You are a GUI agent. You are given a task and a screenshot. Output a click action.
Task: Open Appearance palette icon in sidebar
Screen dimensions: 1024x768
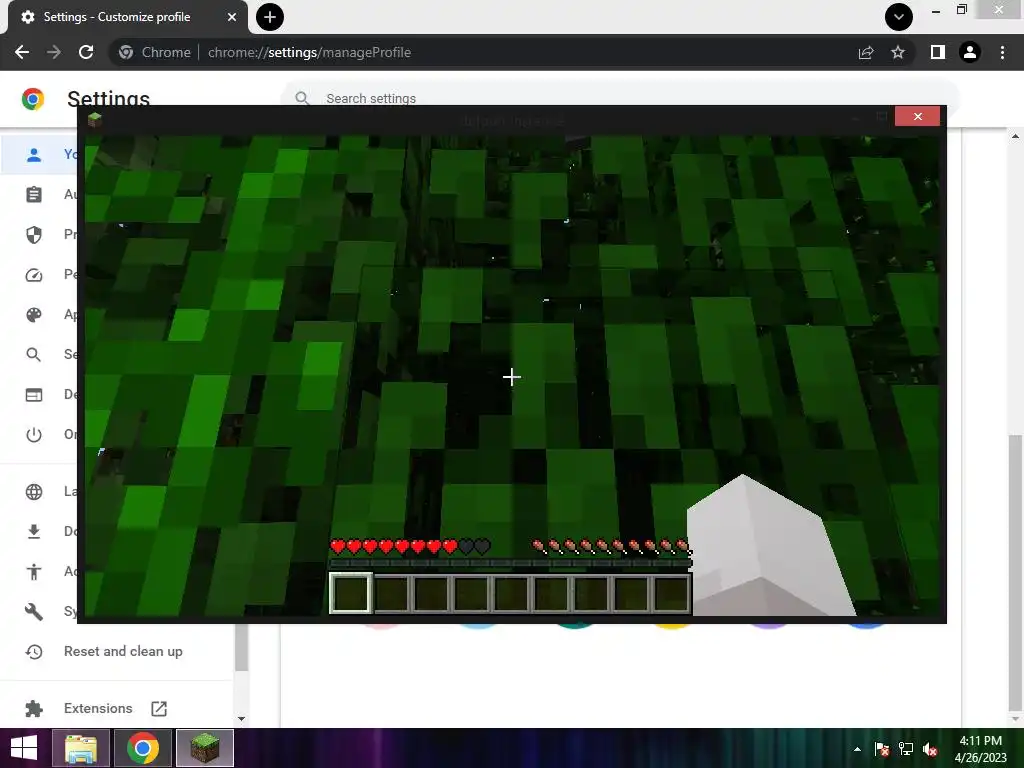(x=34, y=315)
